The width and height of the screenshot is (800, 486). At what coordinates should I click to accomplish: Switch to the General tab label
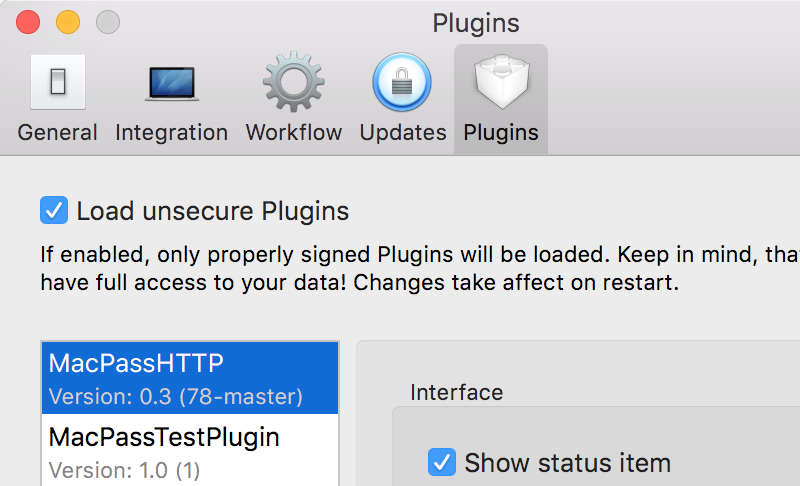57,133
